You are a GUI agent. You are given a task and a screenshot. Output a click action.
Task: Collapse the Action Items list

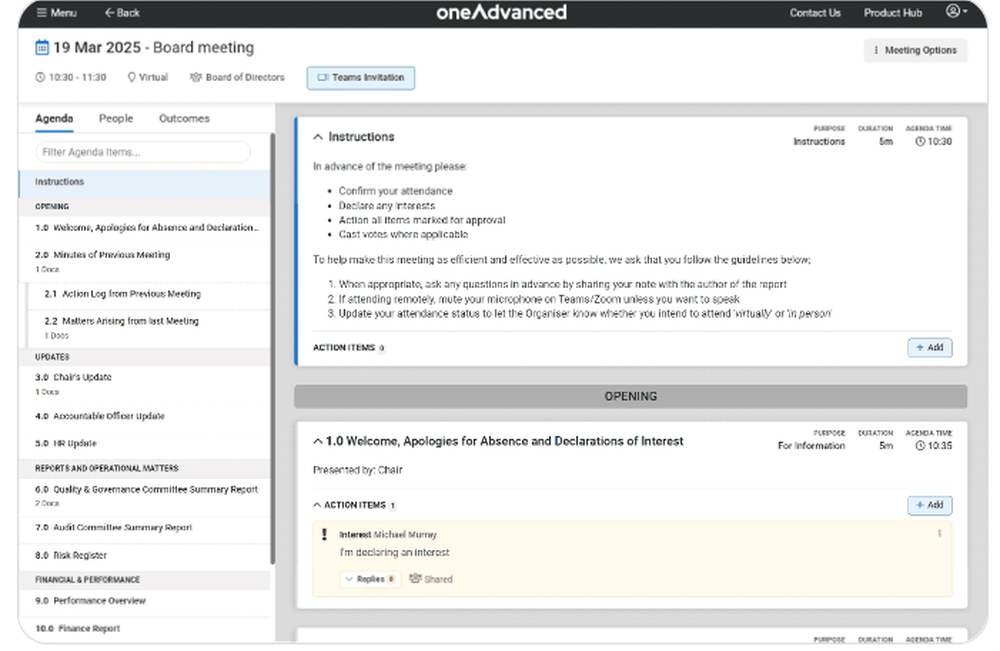click(315, 505)
